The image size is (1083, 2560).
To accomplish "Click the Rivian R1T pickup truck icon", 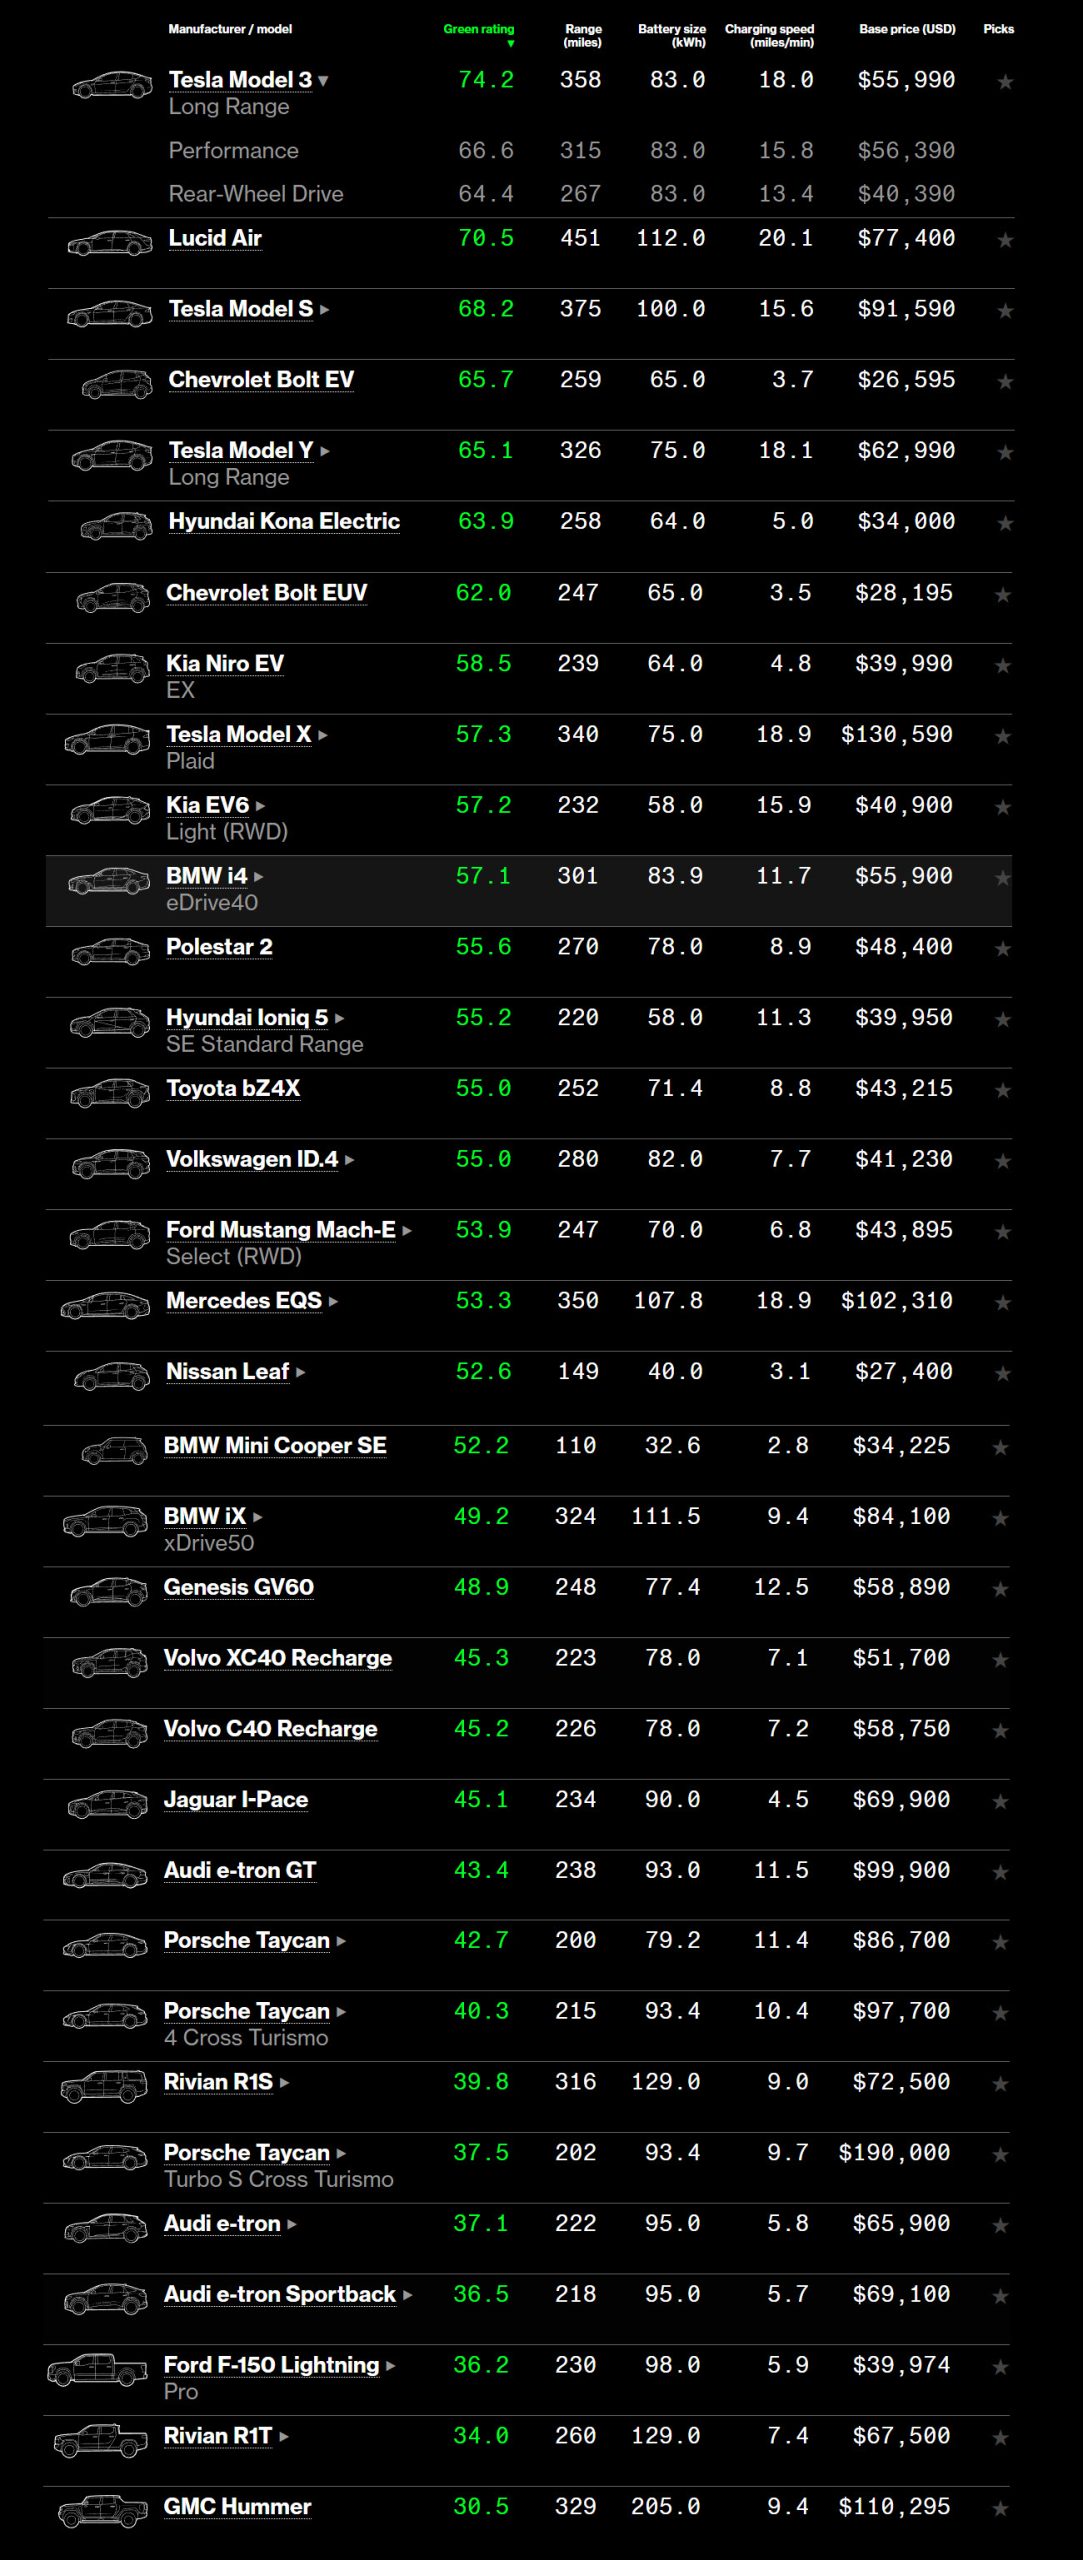I will click(100, 2441).
